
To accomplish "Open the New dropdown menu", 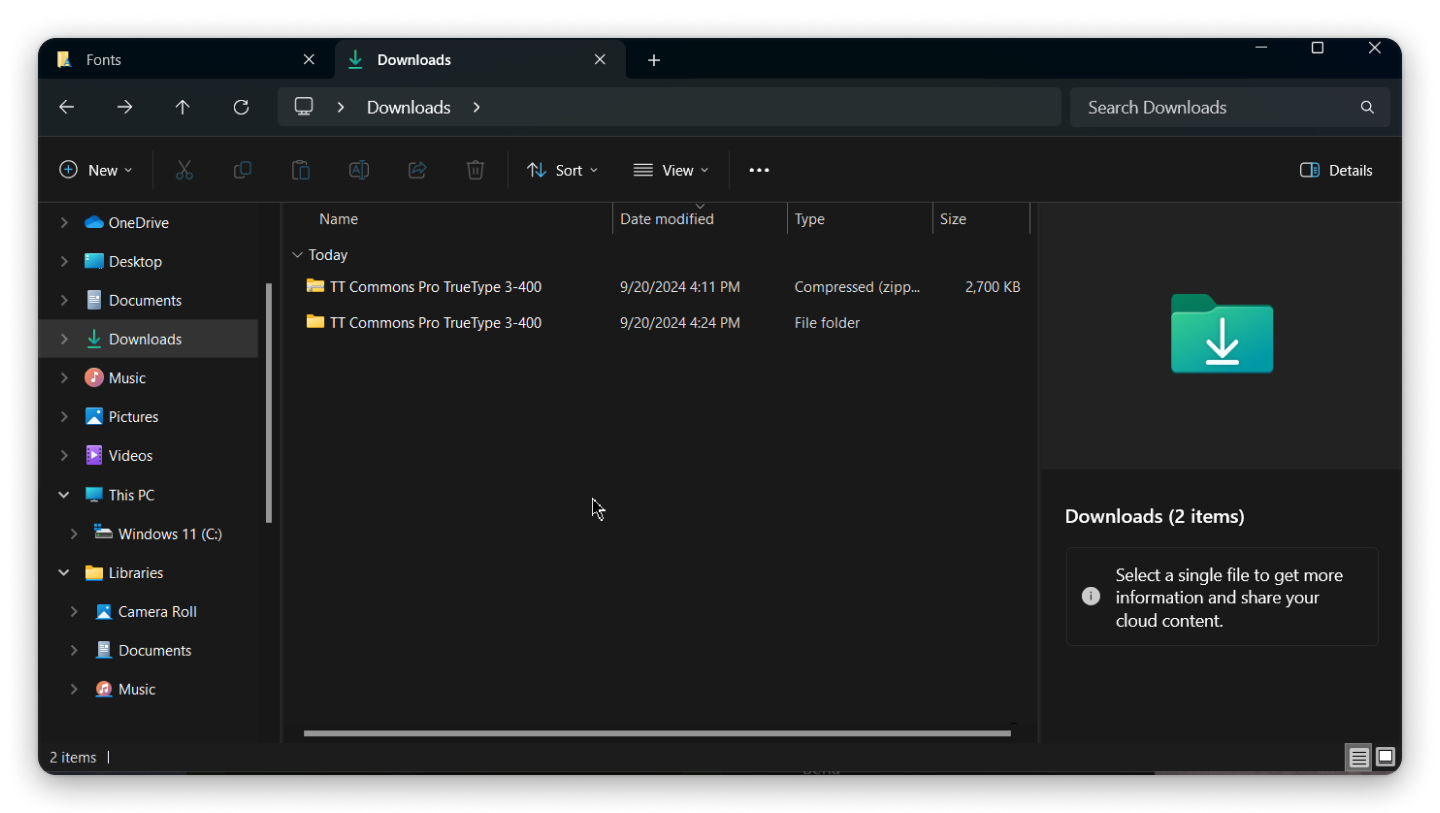I will pos(96,170).
